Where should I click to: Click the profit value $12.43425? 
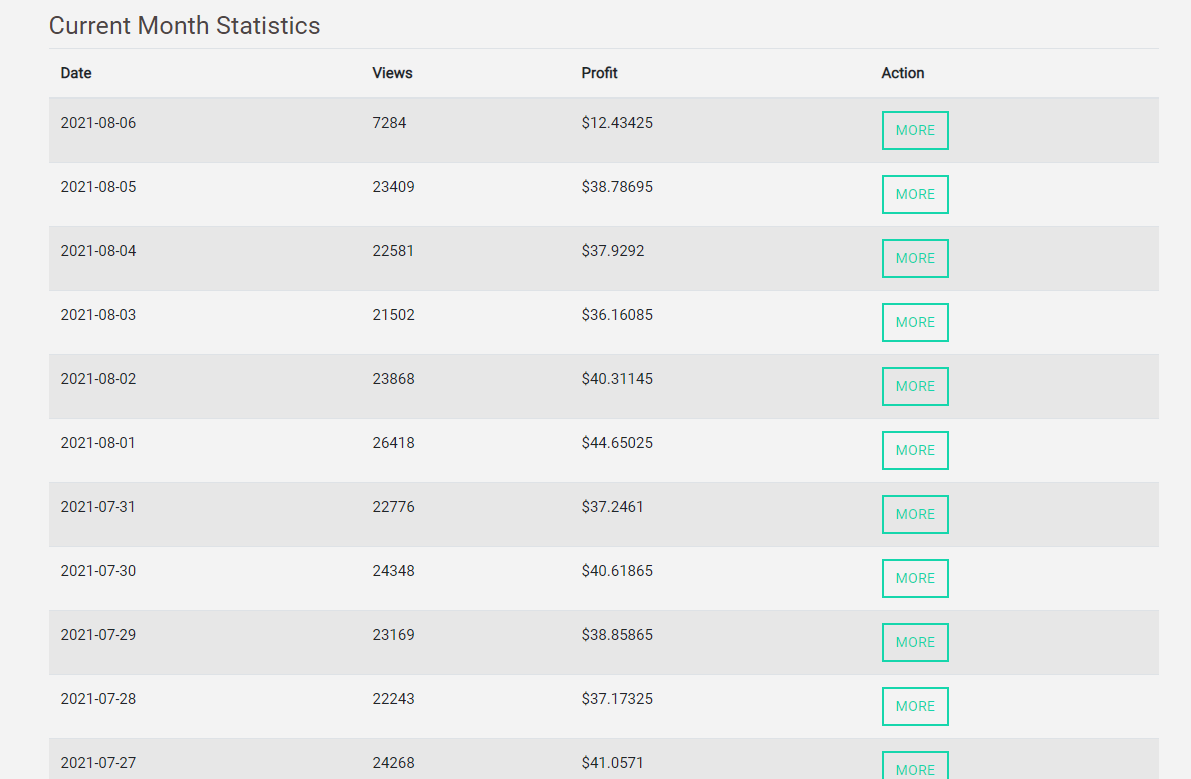(617, 123)
